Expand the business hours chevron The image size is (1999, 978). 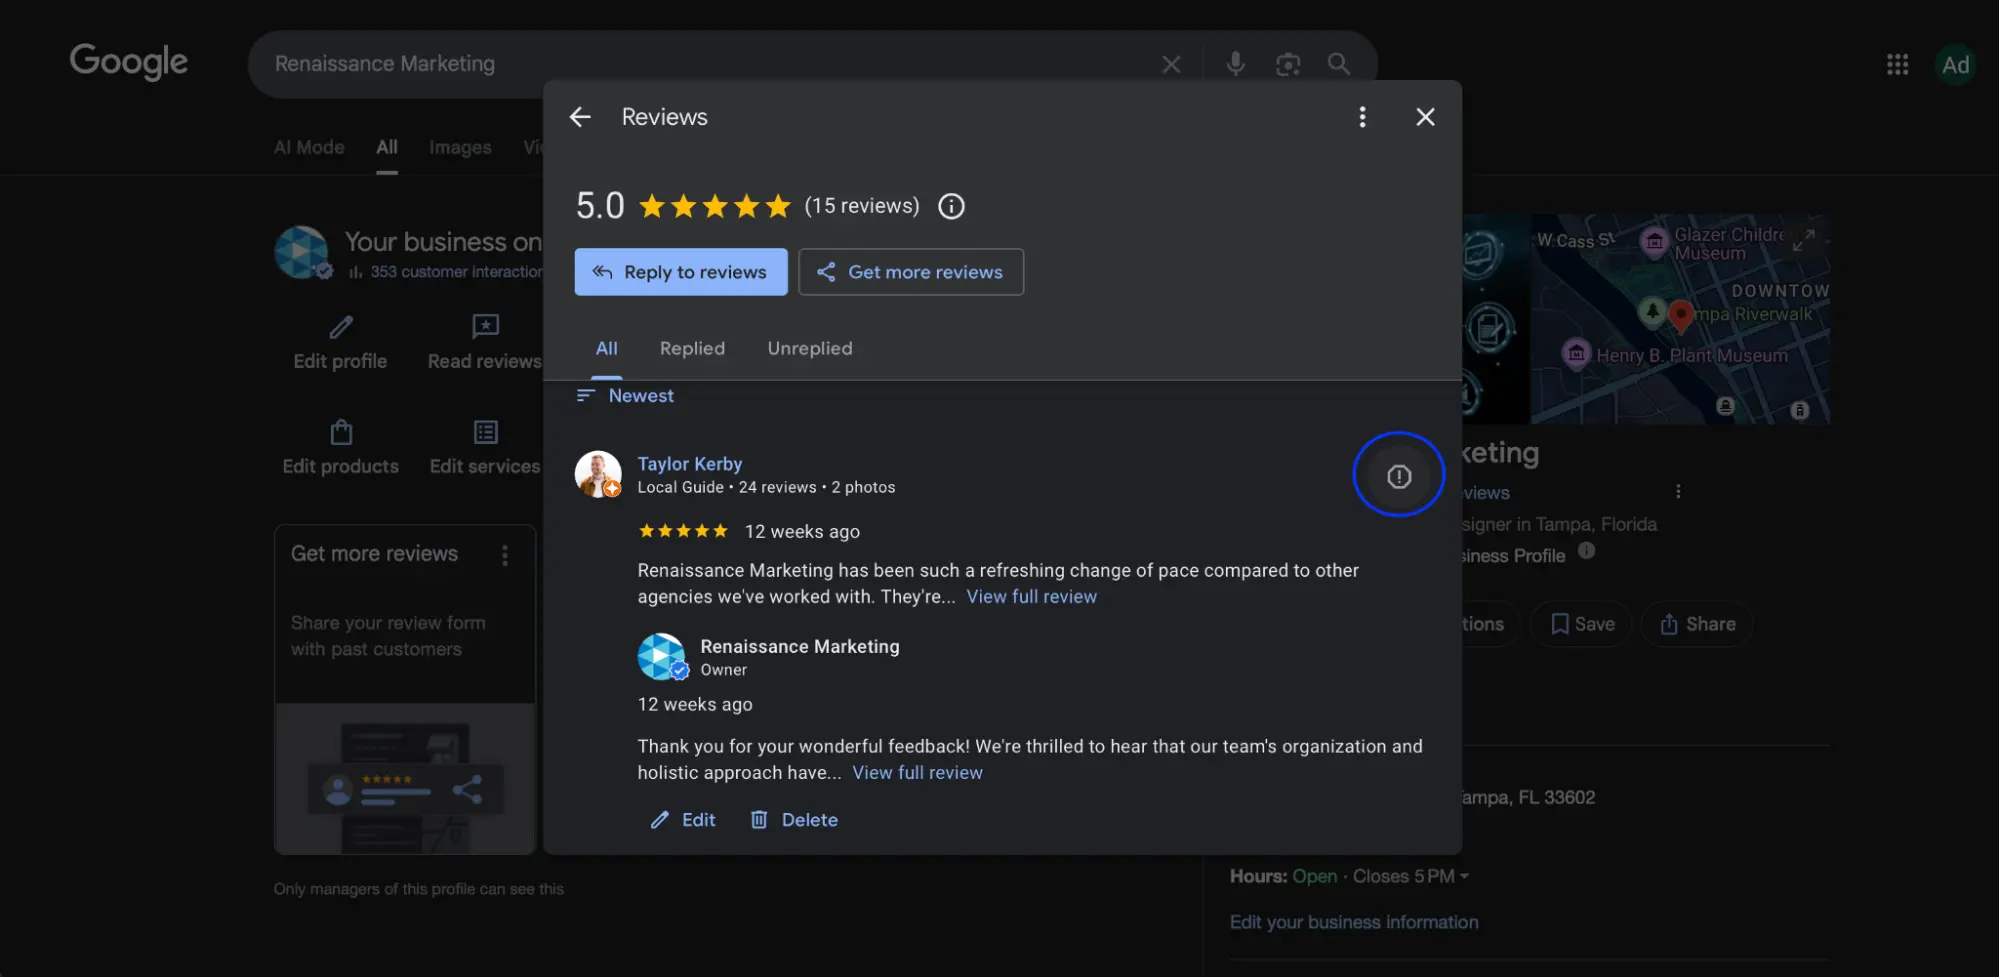[1466, 876]
